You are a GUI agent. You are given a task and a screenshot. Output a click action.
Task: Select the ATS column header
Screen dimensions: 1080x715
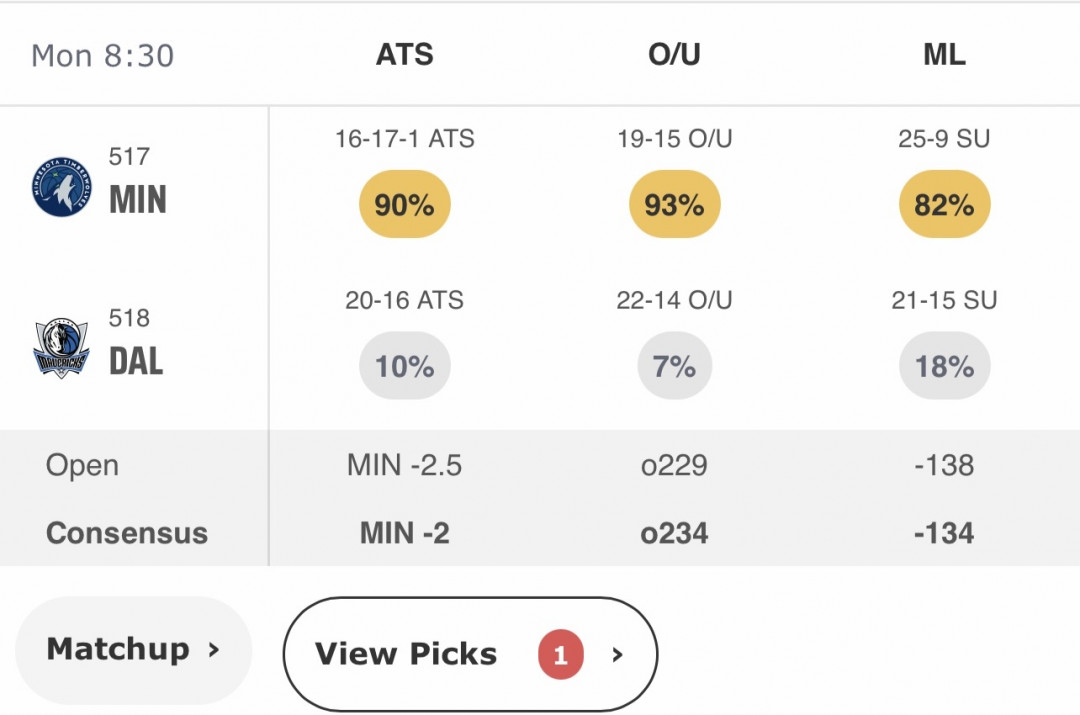point(404,54)
